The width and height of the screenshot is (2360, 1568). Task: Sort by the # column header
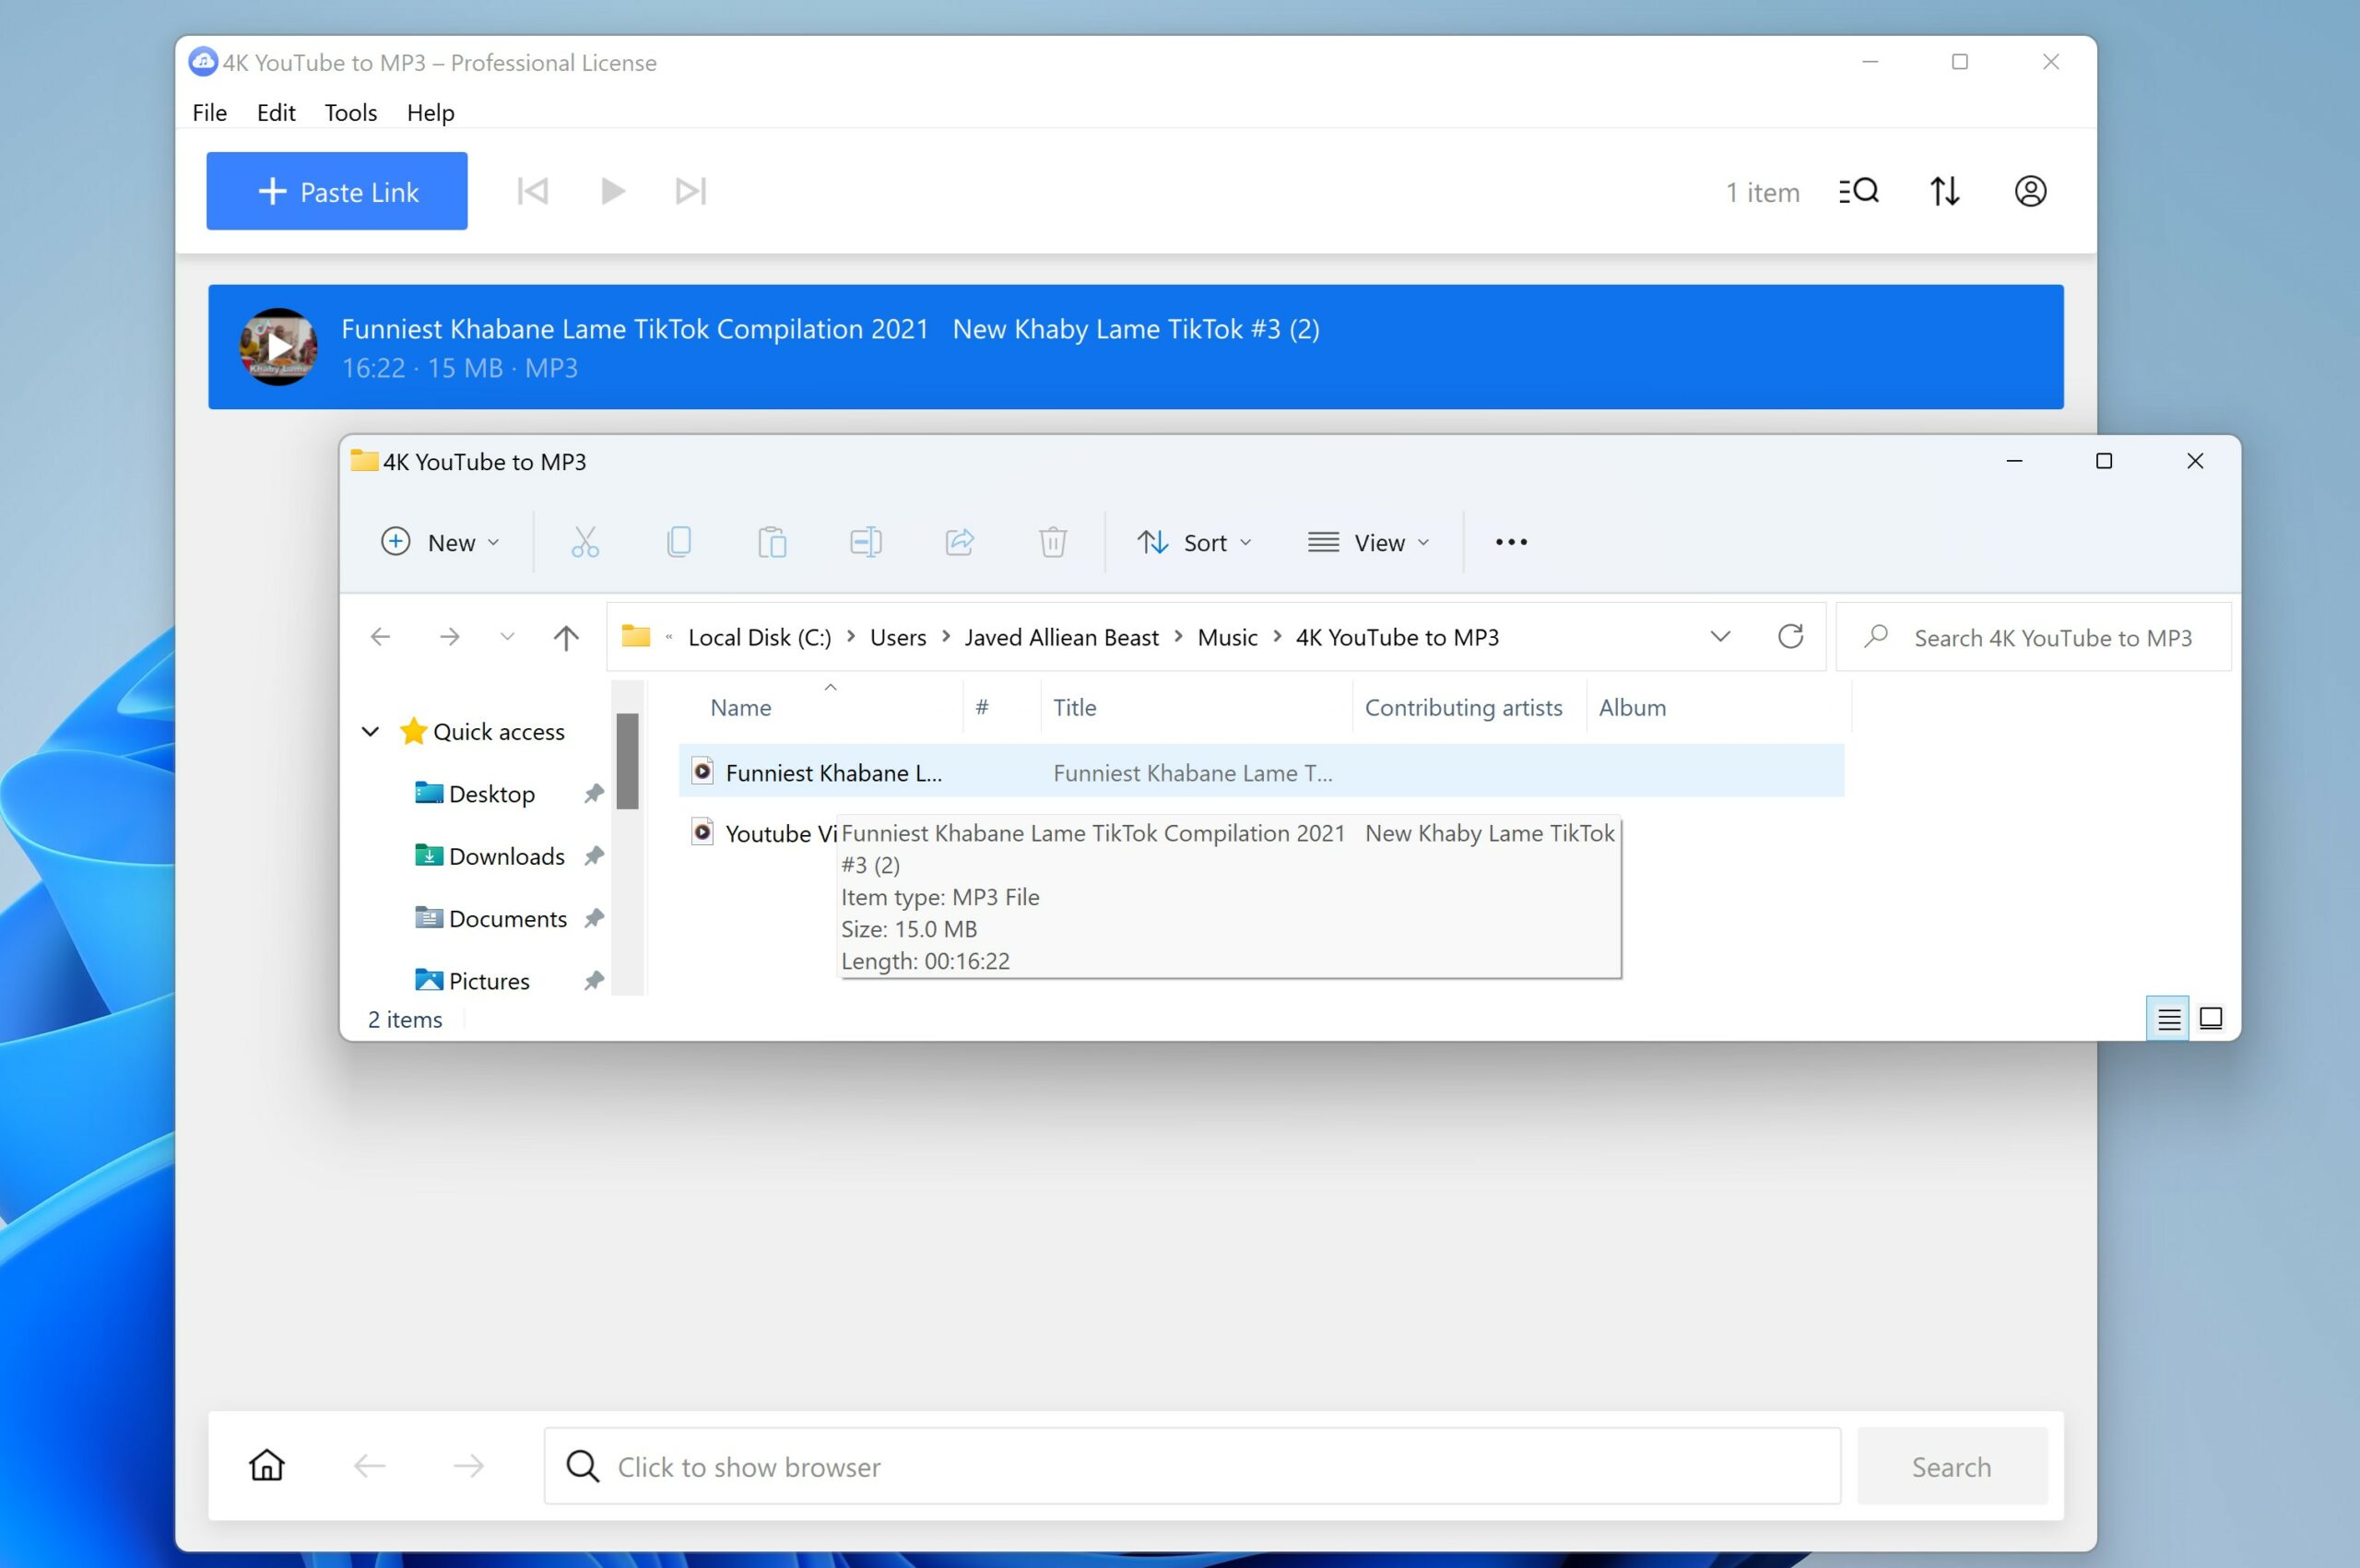[982, 708]
